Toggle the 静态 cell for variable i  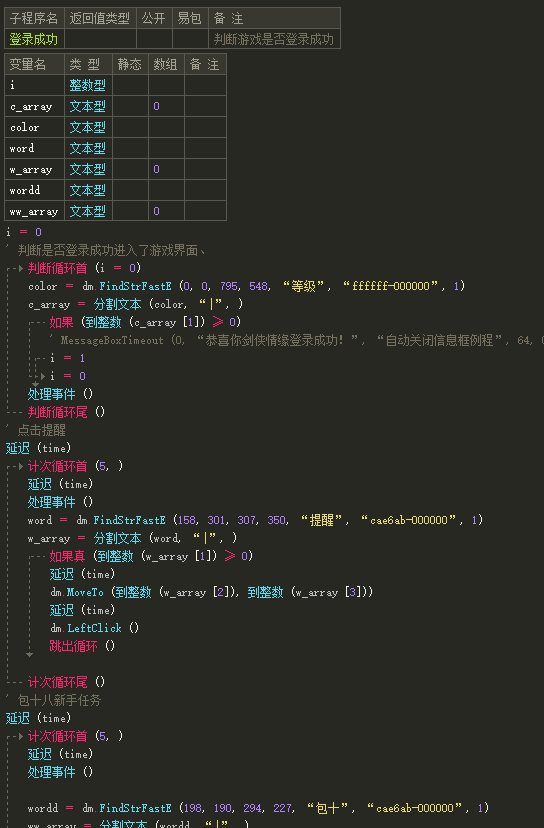tap(130, 85)
